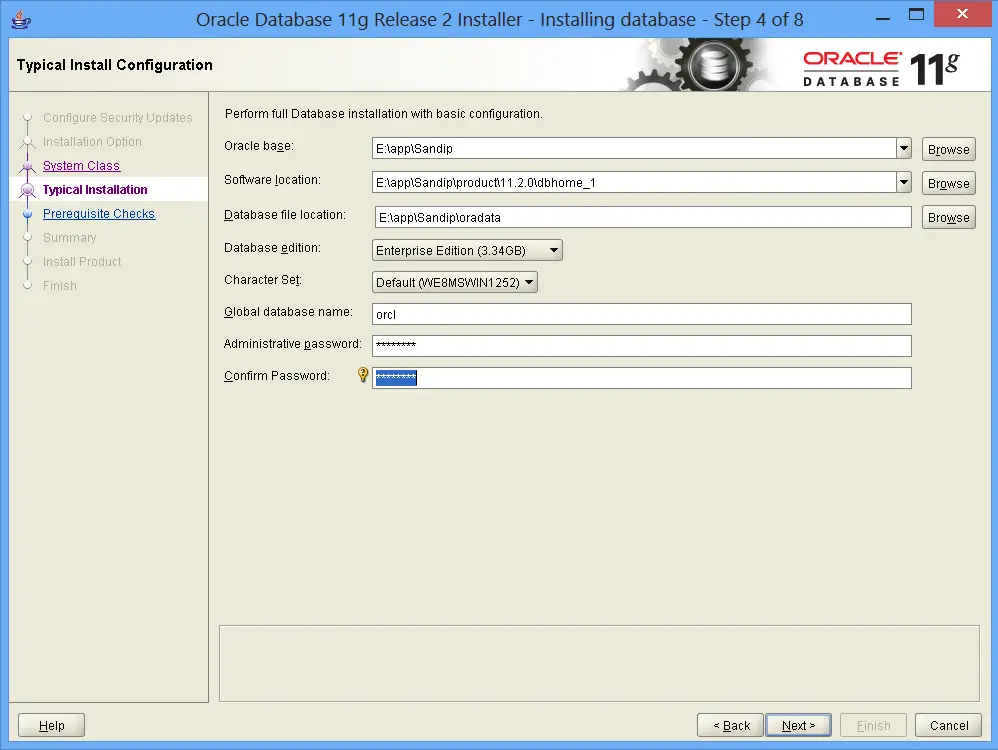Click the empty message area box
This screenshot has height=750, width=998.
599,663
